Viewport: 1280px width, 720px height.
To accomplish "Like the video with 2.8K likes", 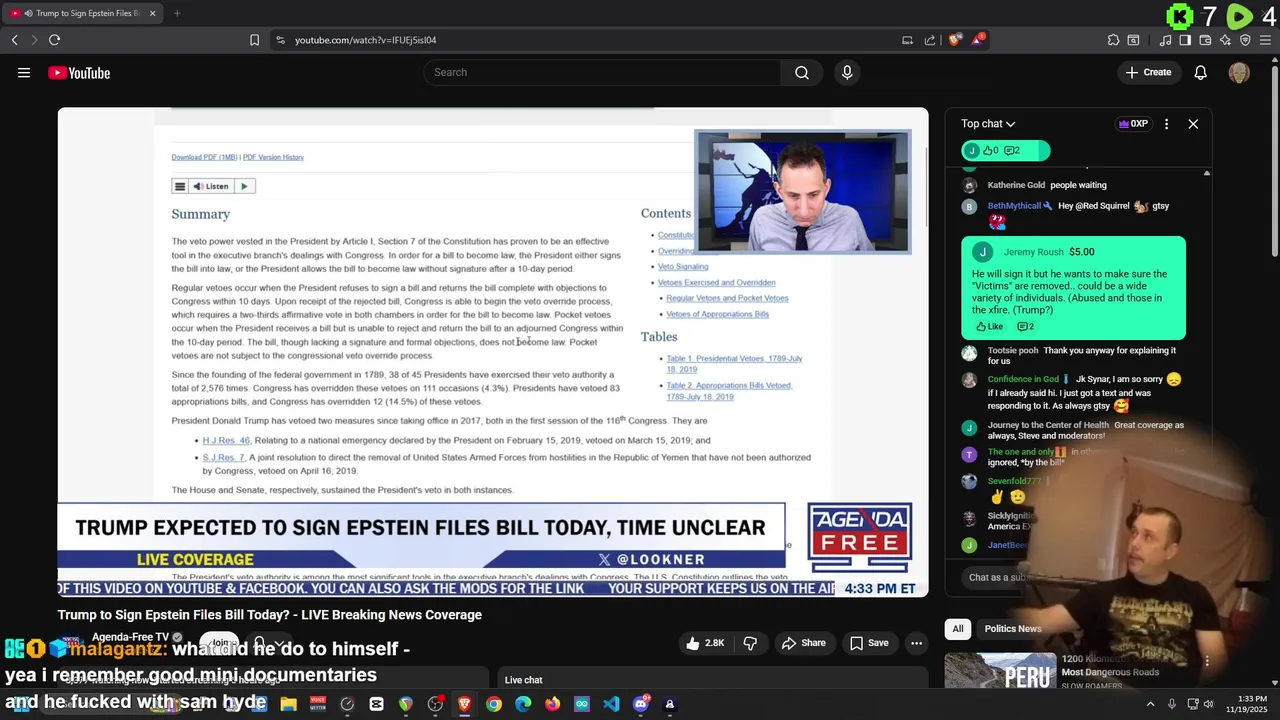I will click(x=705, y=643).
